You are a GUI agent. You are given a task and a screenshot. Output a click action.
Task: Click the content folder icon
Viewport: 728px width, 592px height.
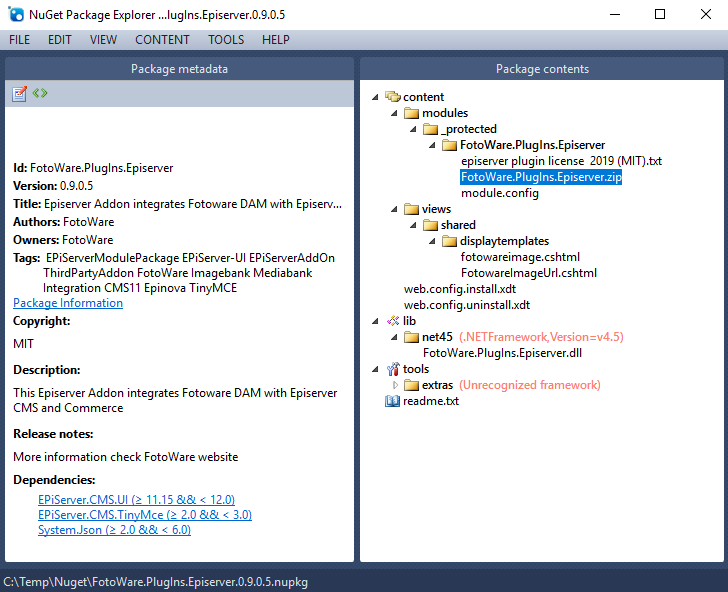pos(393,97)
